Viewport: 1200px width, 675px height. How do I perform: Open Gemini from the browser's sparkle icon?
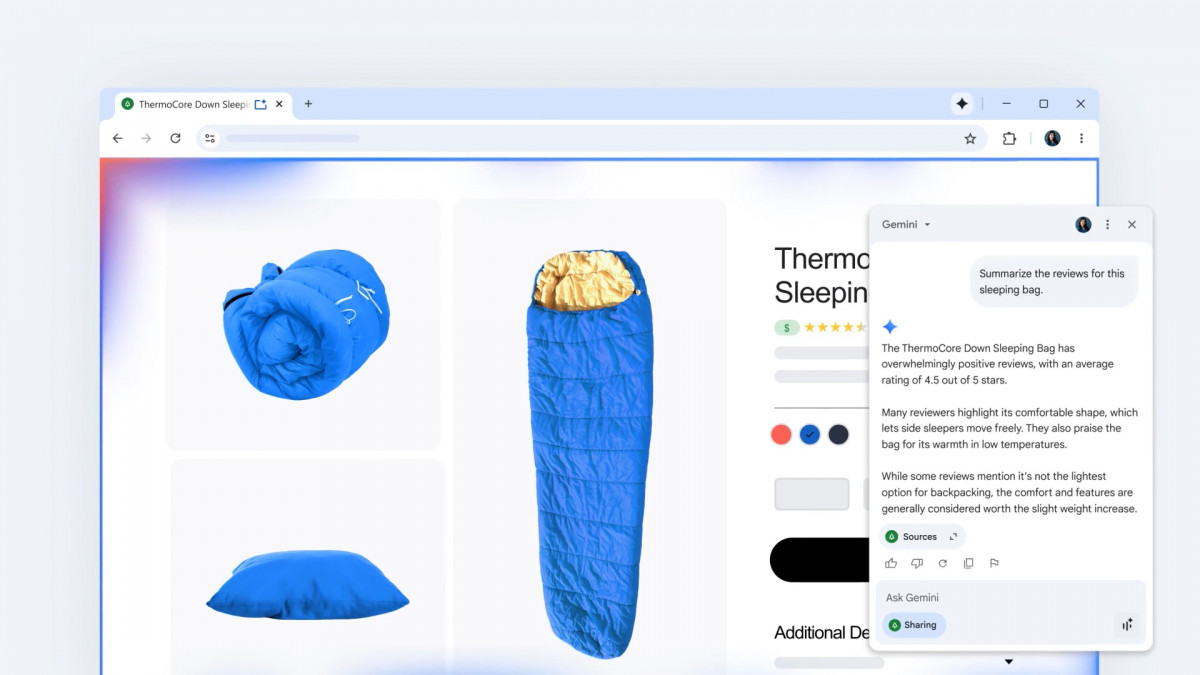point(962,104)
